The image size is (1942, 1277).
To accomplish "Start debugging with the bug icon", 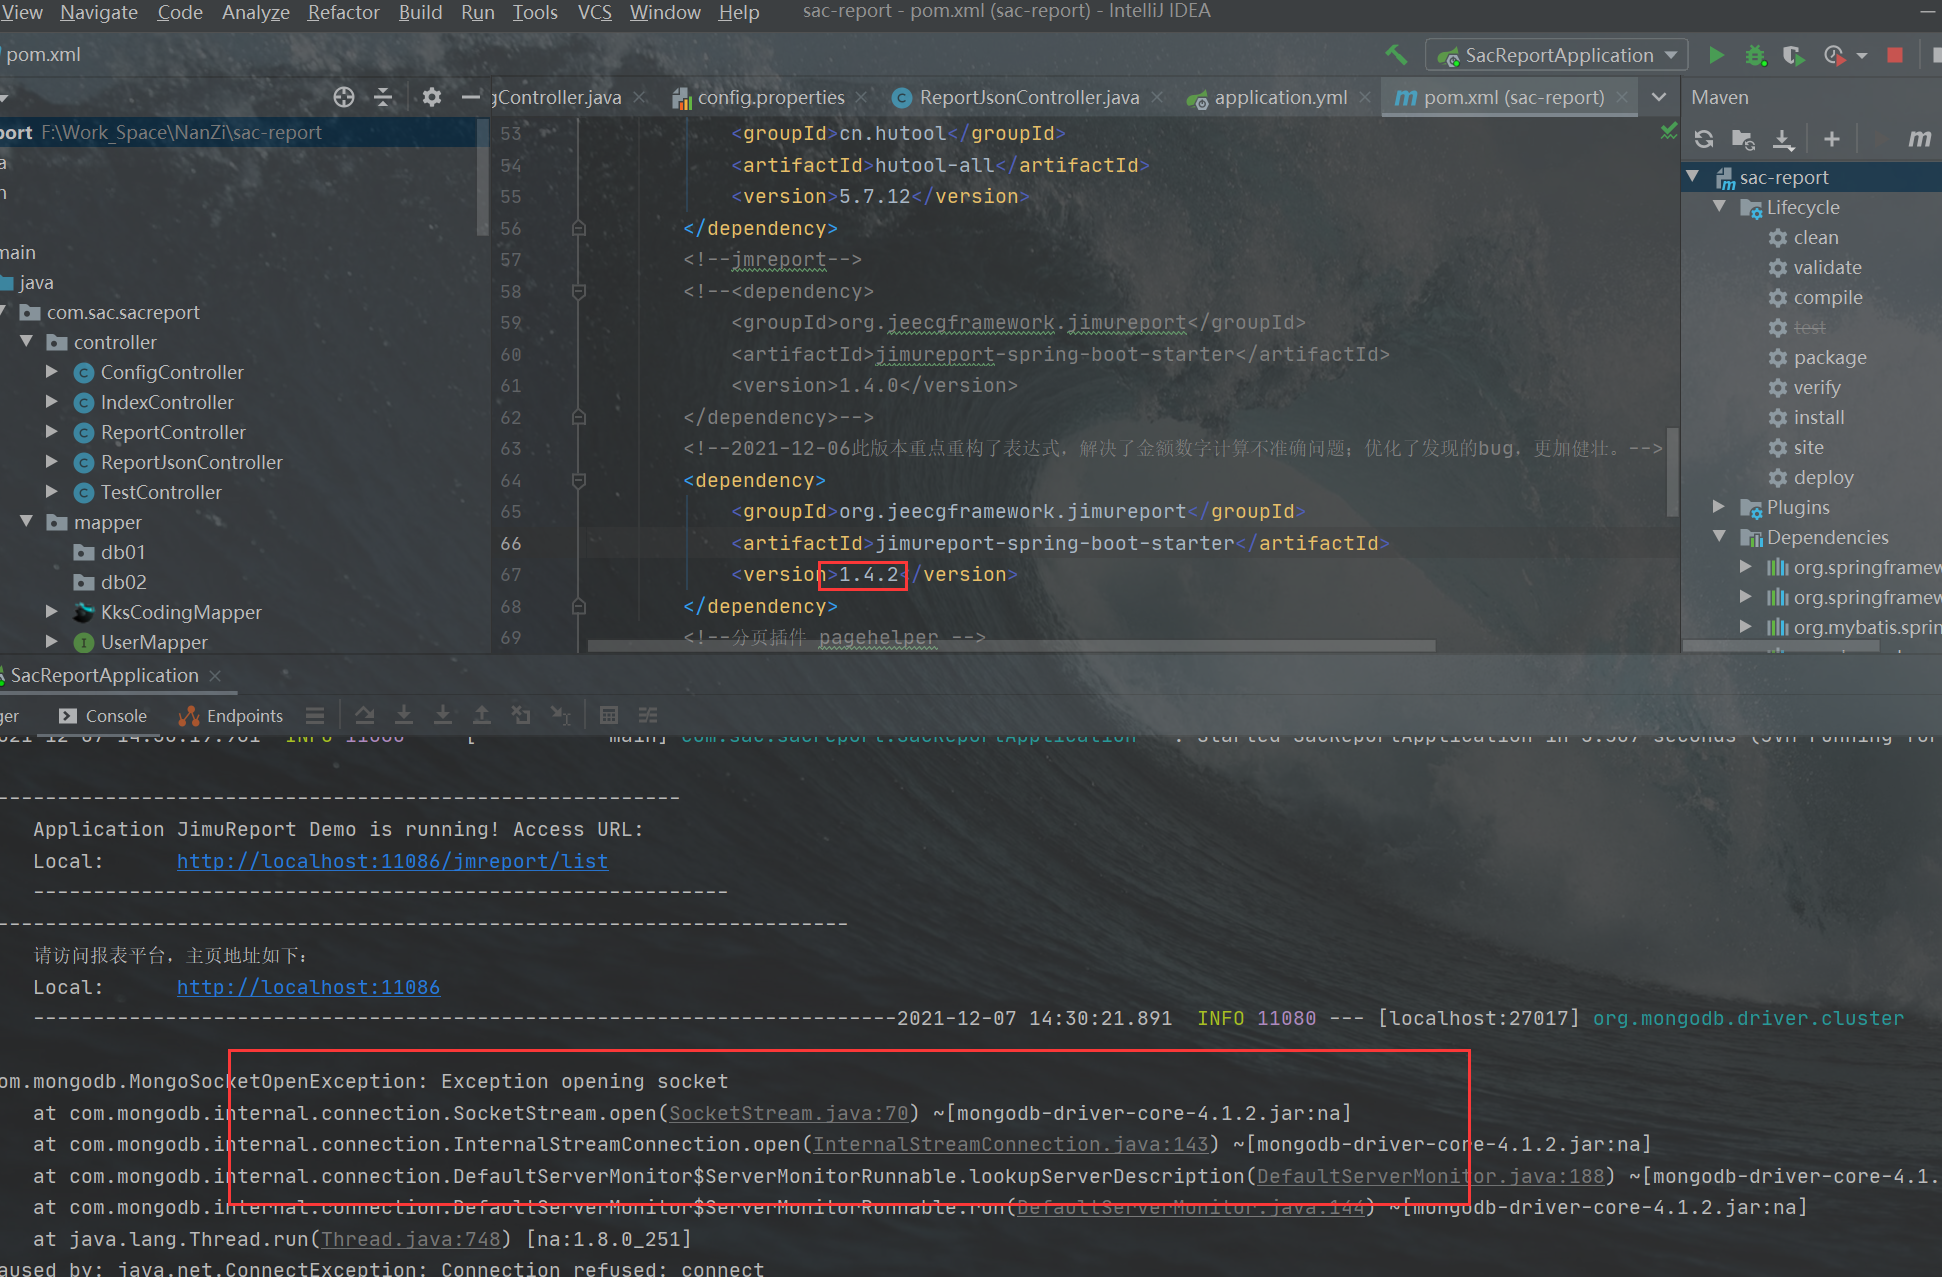I will pyautogui.click(x=1755, y=55).
